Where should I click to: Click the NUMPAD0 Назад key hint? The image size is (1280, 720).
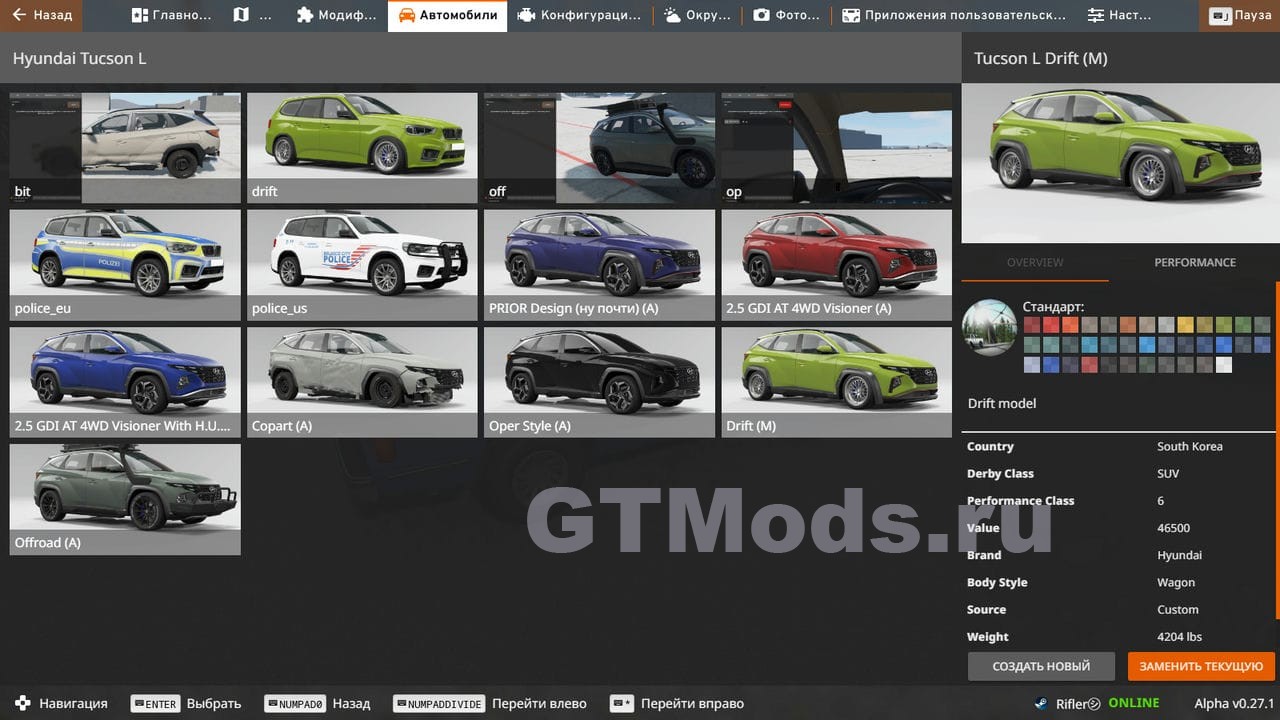point(317,703)
